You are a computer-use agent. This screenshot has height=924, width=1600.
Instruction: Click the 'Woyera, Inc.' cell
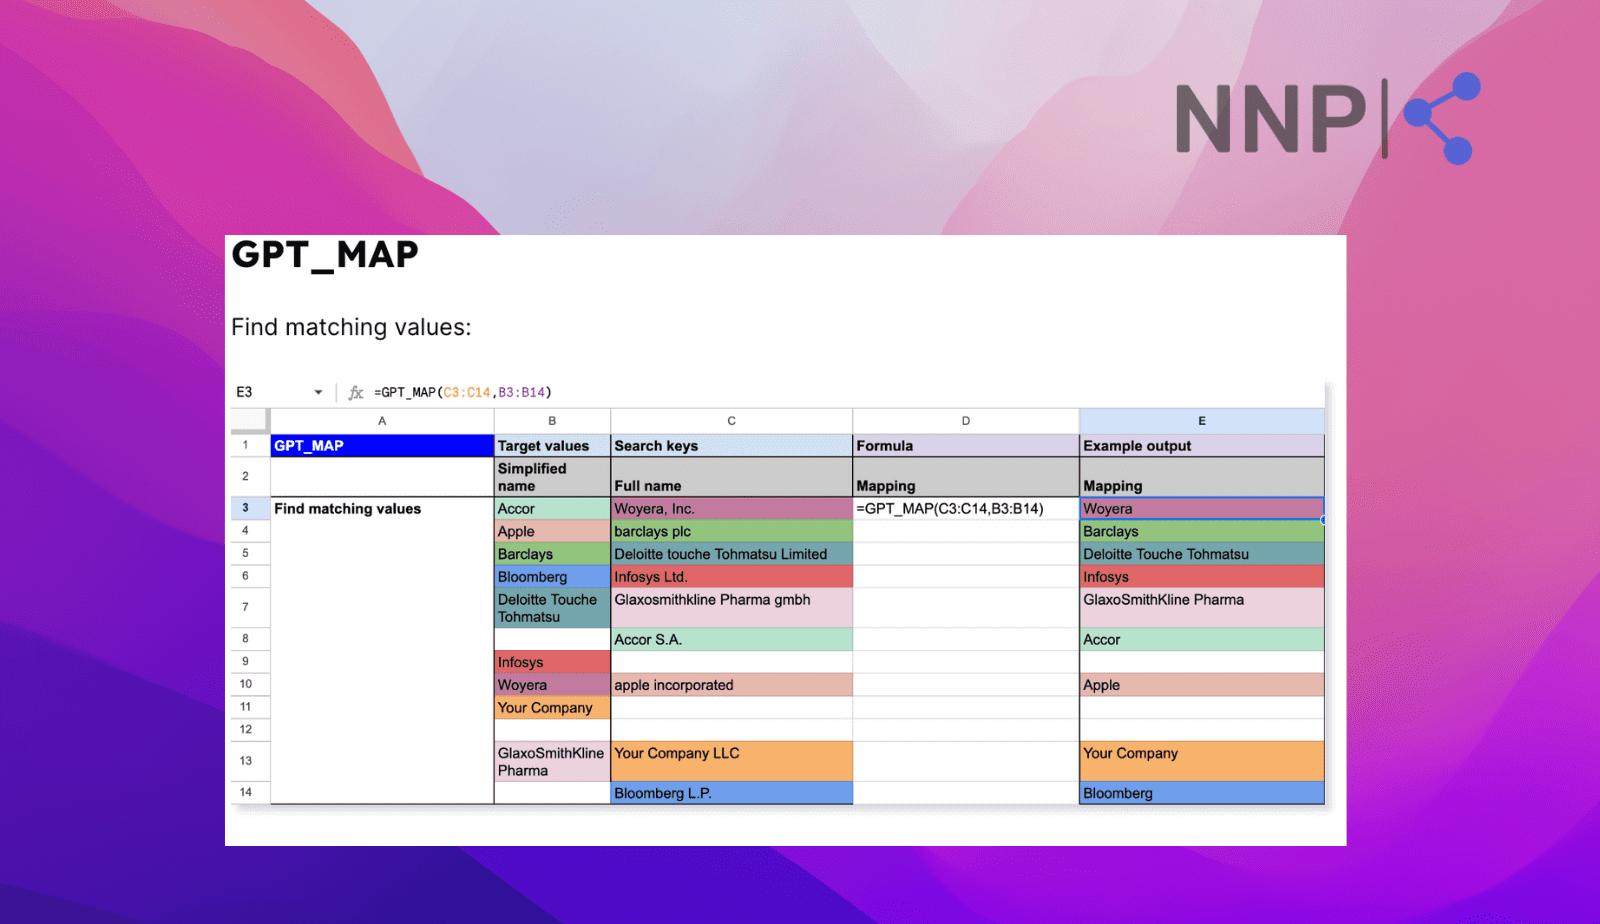[x=731, y=508]
